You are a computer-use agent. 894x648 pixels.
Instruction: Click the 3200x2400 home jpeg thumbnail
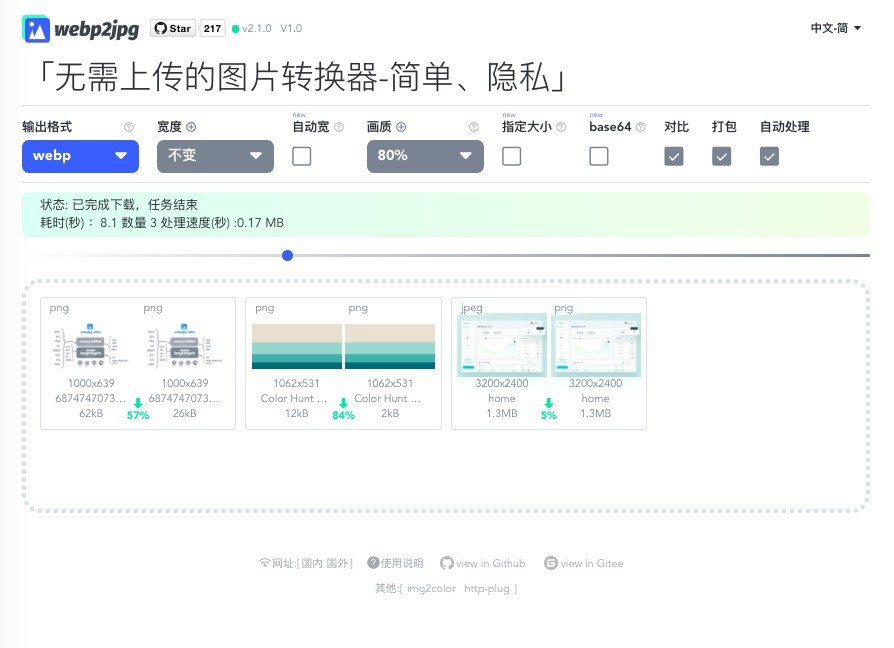[x=502, y=344]
